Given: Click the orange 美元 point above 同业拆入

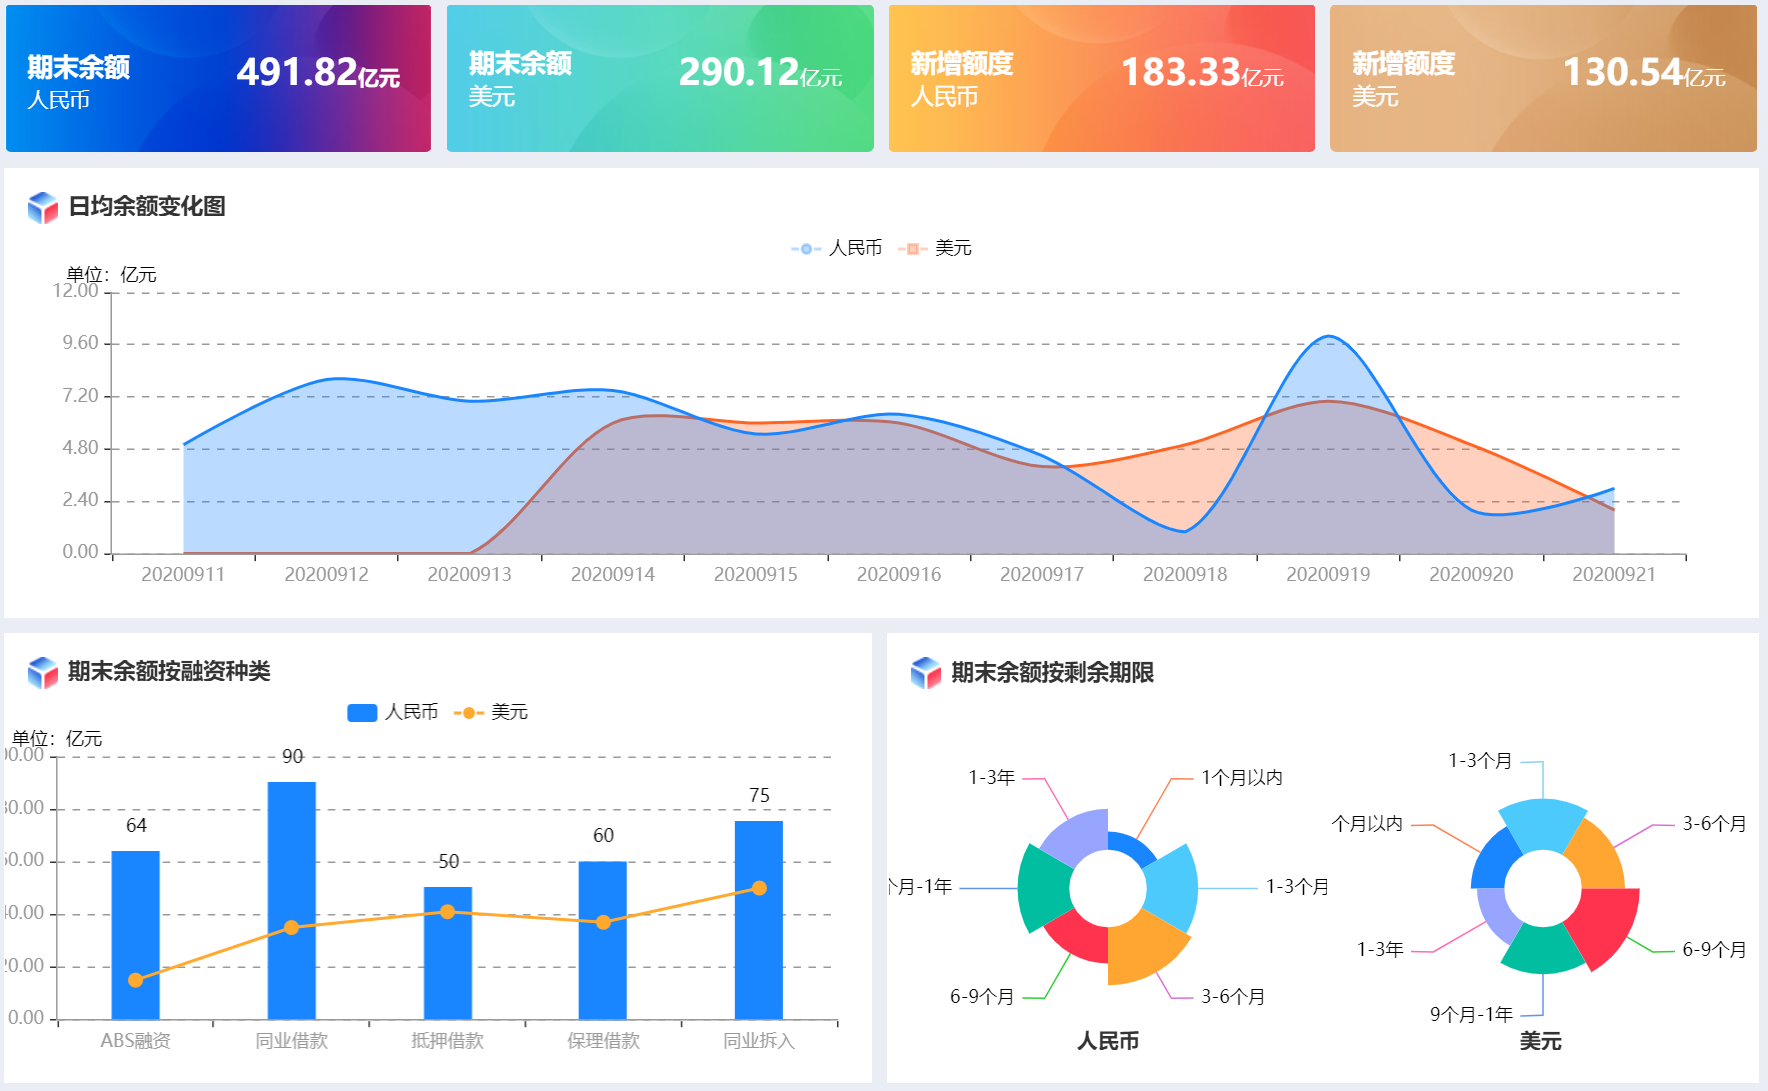Looking at the screenshot, I should [759, 888].
